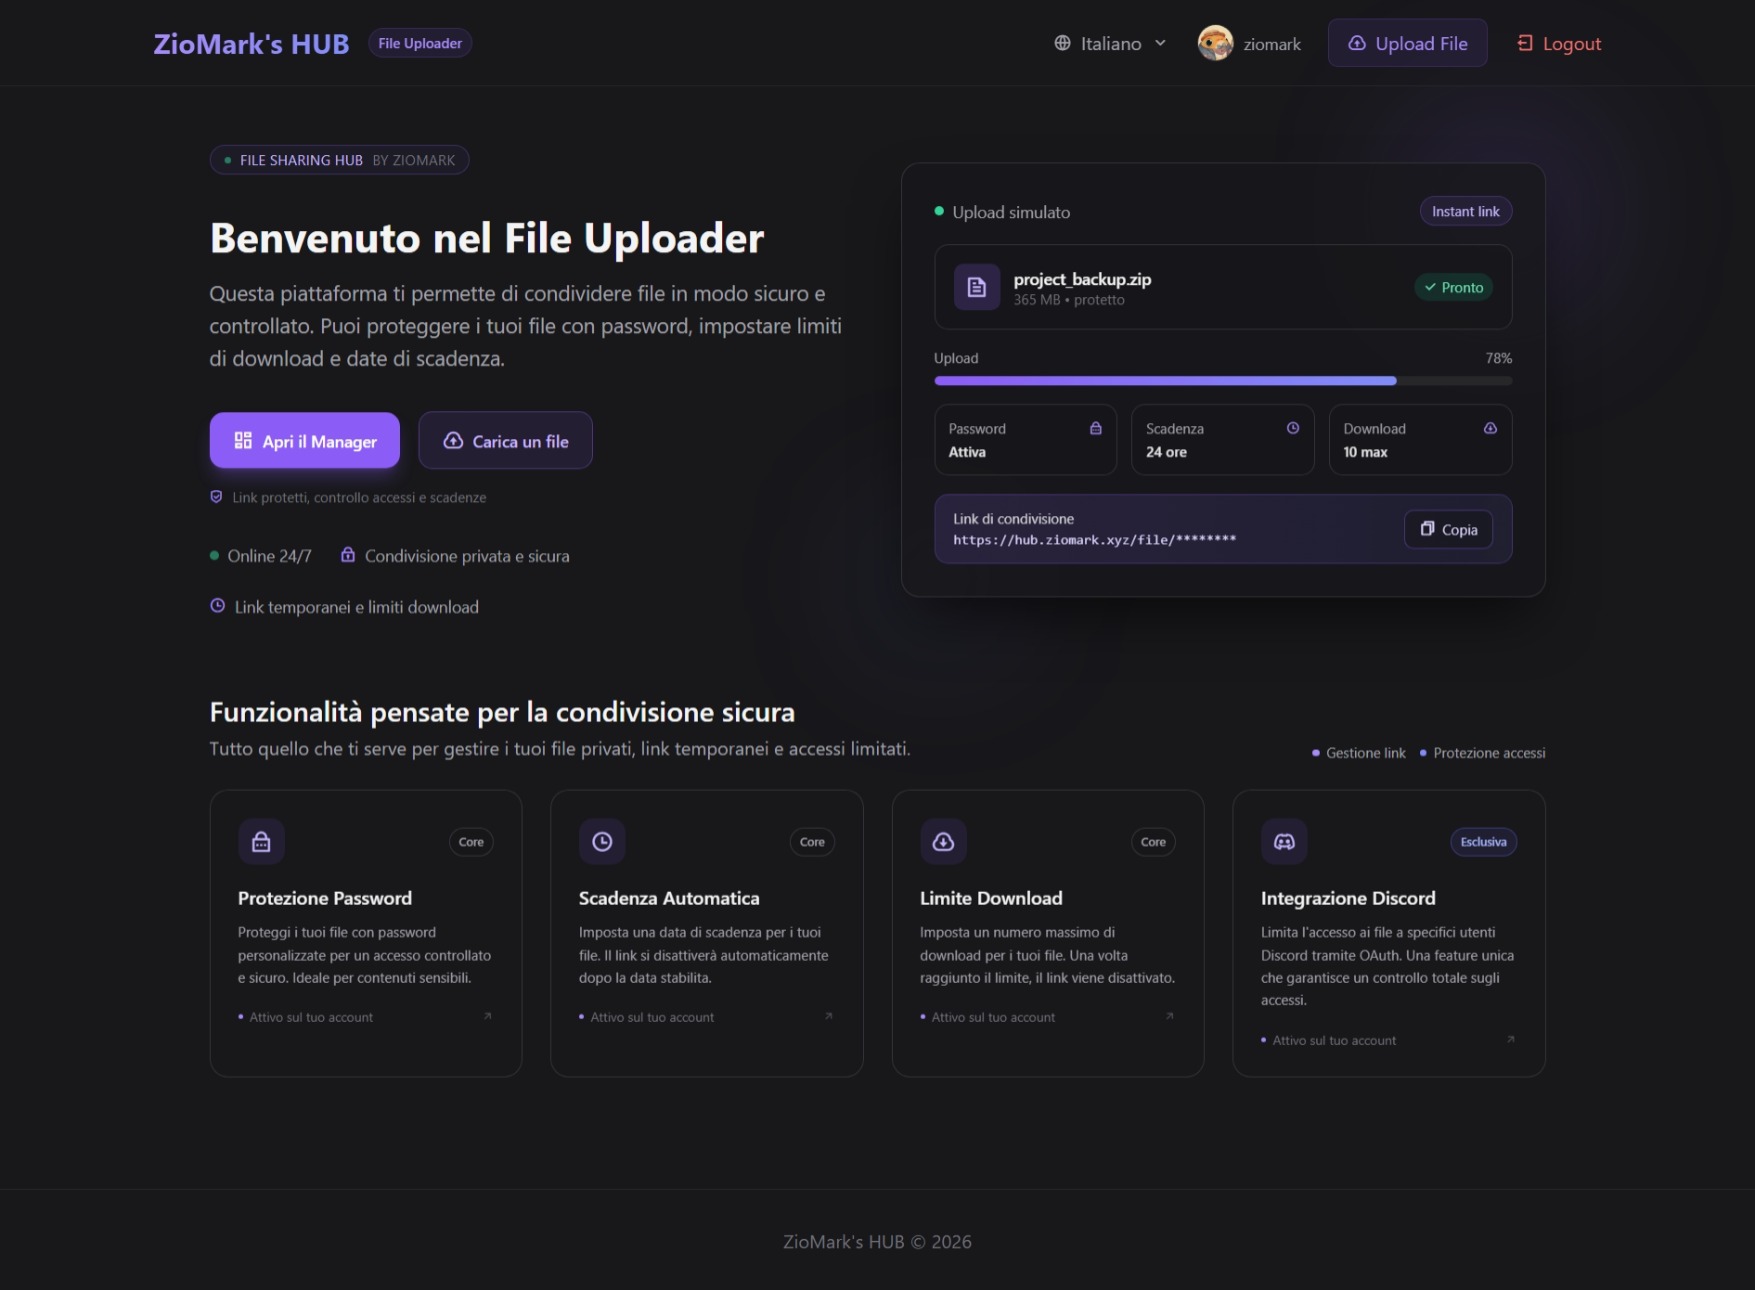Toggle the Gestione link indicator
Image resolution: width=1755 pixels, height=1290 pixels.
pyautogui.click(x=1358, y=753)
